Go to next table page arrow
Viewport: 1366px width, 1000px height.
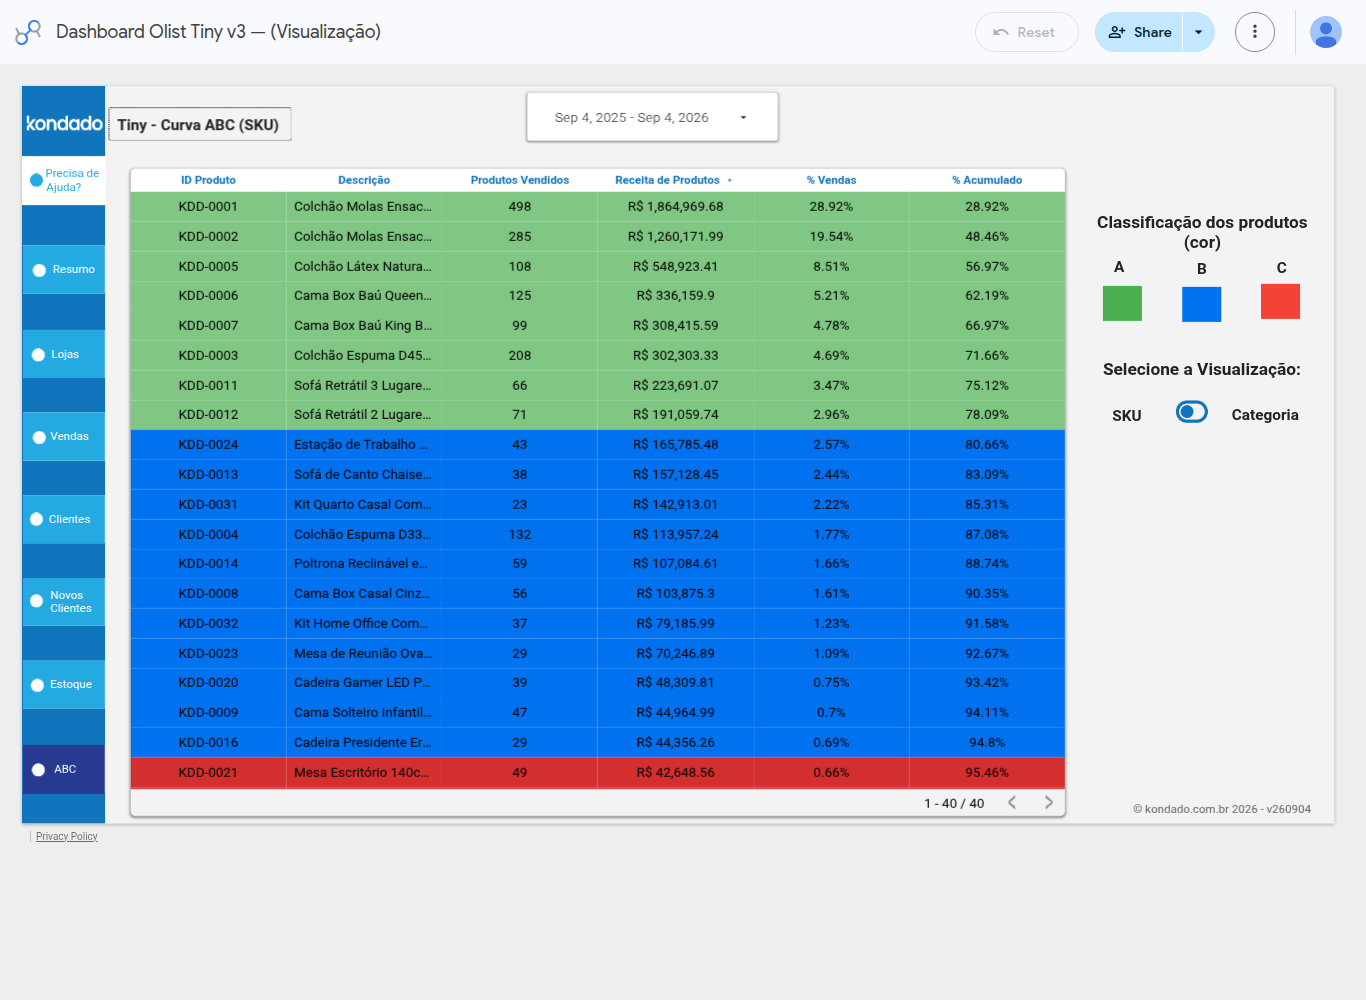click(x=1048, y=802)
